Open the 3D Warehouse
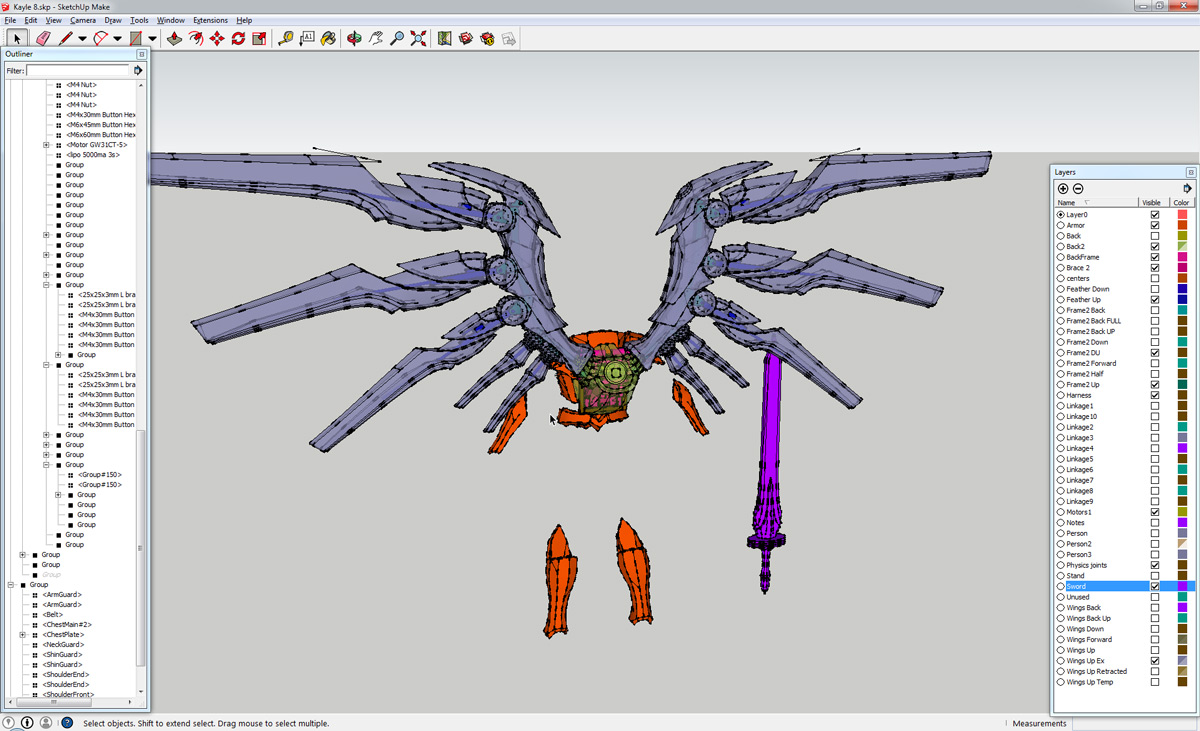This screenshot has height=731, width=1200. pyautogui.click(x=466, y=39)
